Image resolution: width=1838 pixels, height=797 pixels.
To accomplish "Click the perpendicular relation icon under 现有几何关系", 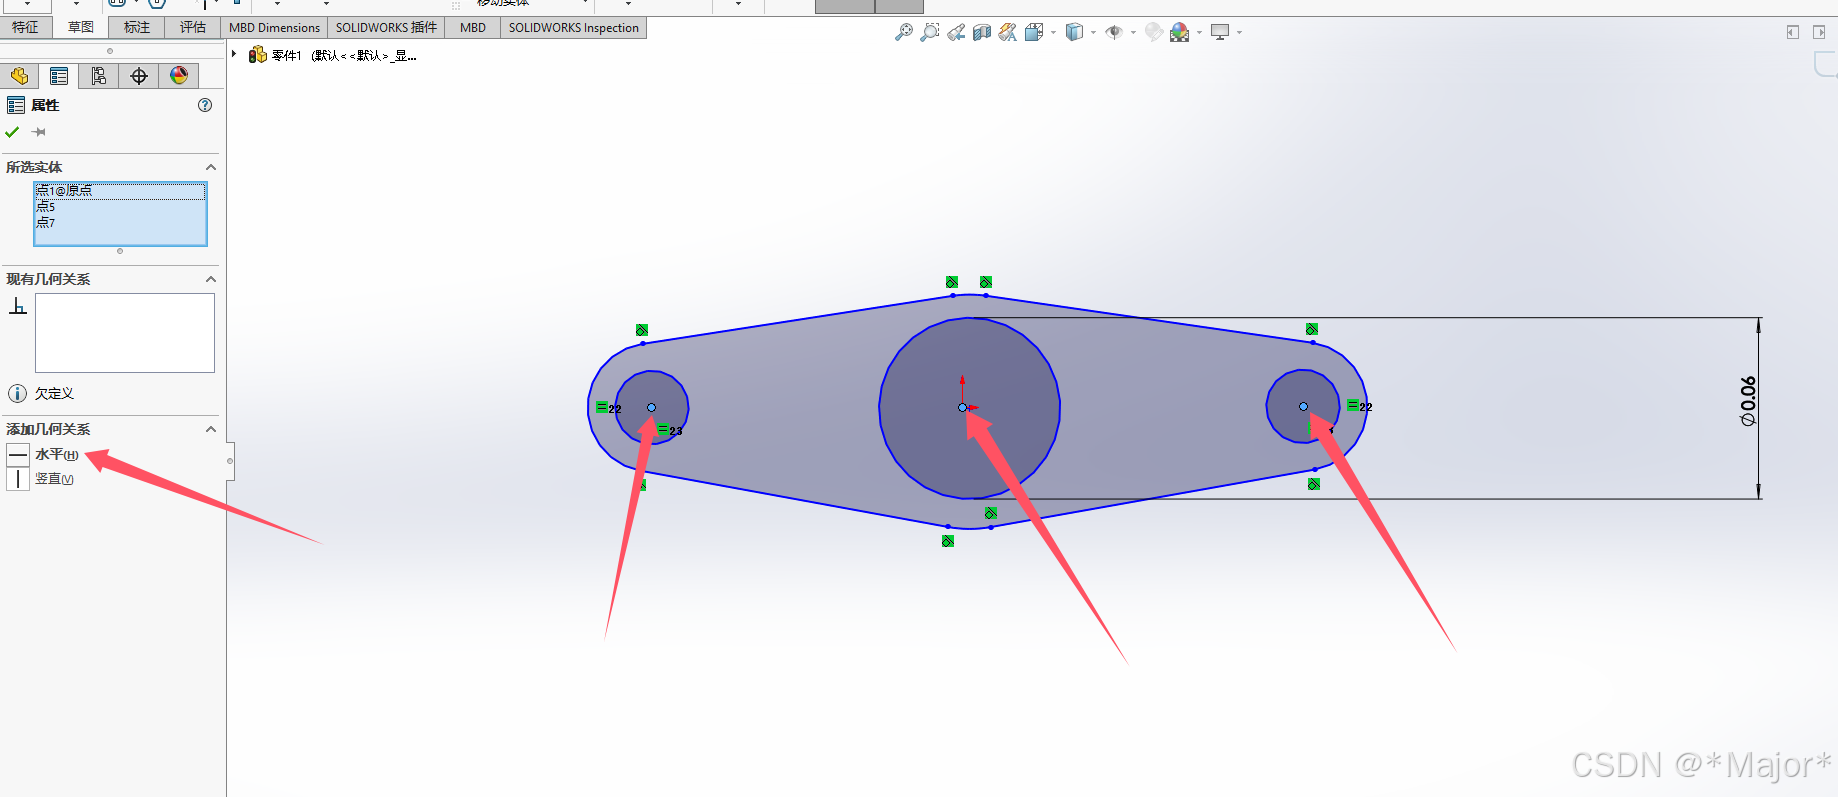I will tap(18, 306).
